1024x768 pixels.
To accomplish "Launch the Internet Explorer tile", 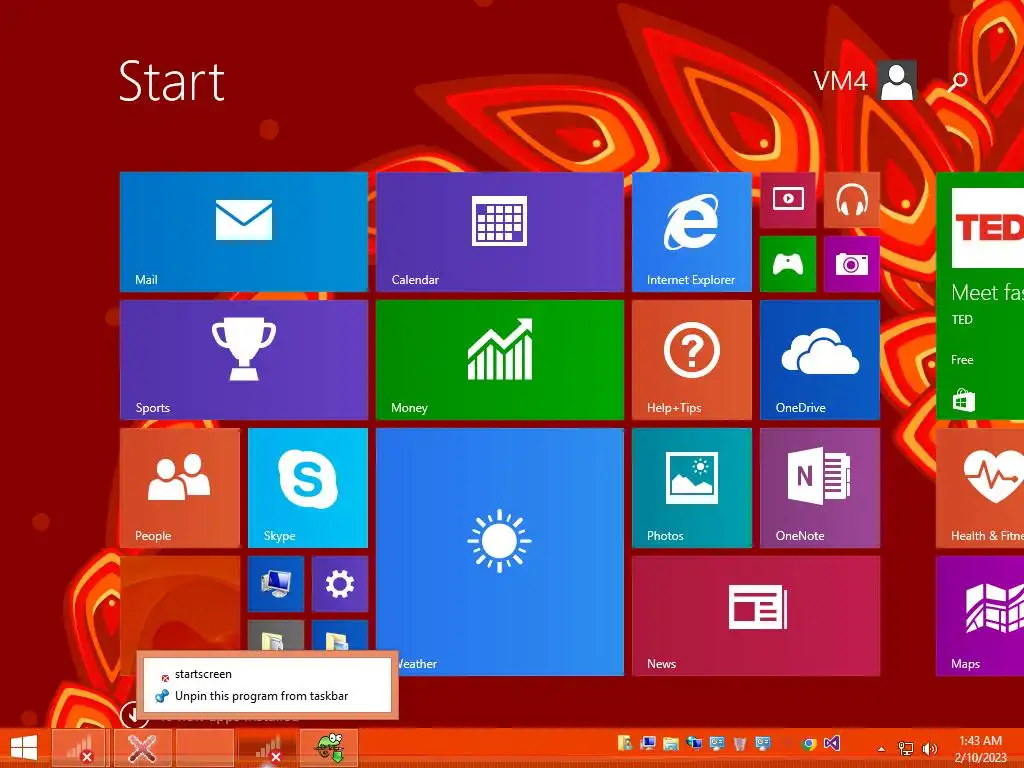I will [x=692, y=232].
